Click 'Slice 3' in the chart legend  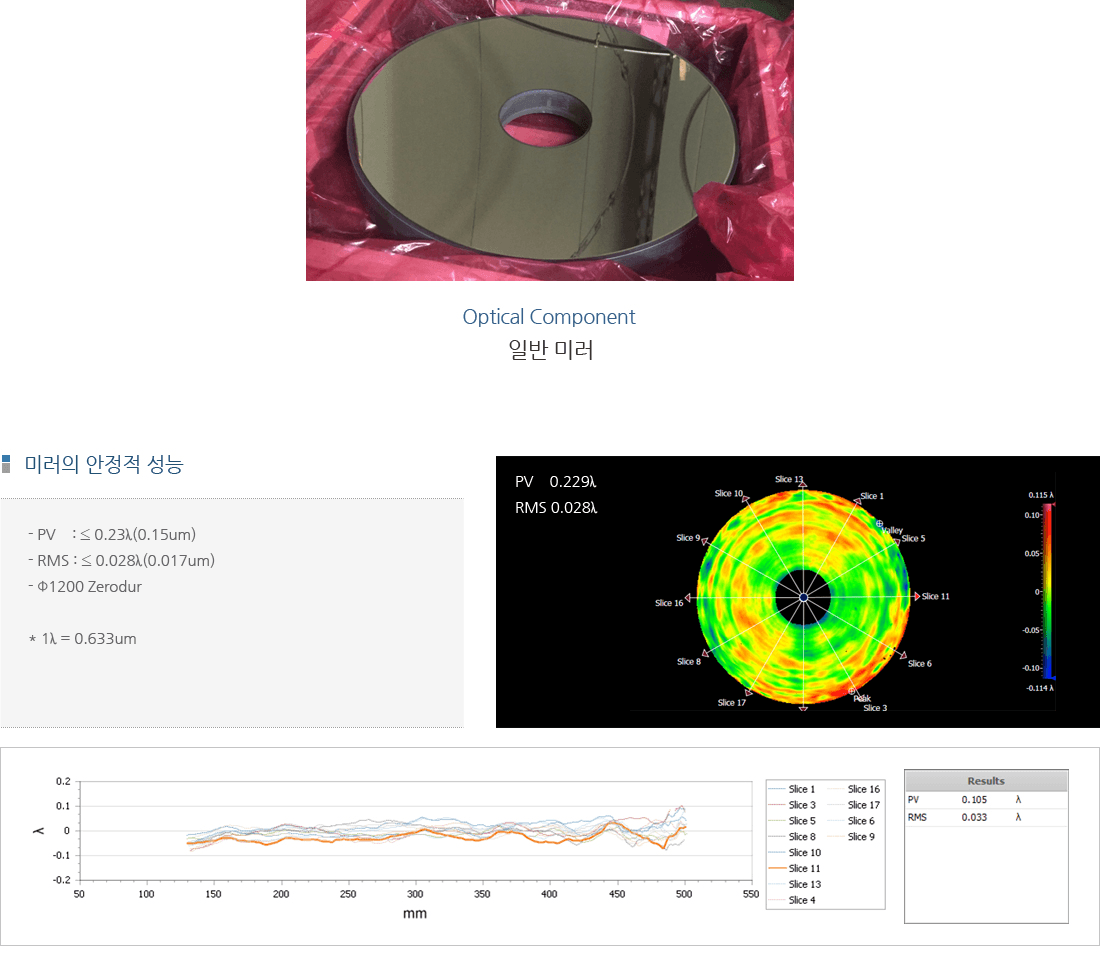coord(802,805)
